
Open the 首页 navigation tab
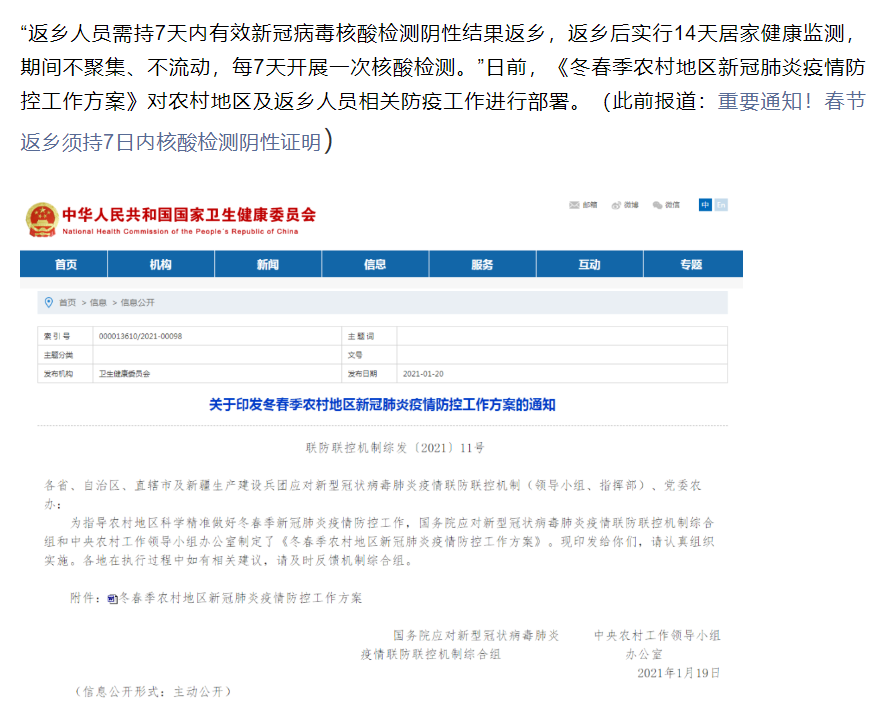pyautogui.click(x=66, y=265)
